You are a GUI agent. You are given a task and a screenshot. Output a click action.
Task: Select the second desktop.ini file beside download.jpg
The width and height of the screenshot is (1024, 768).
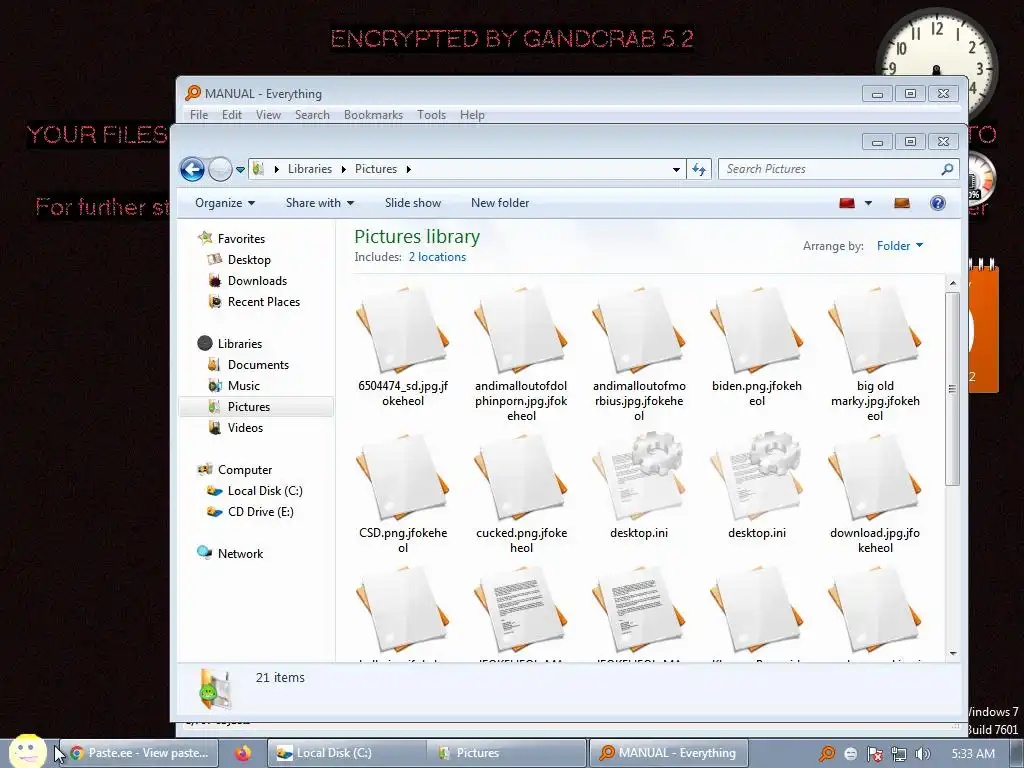[757, 487]
